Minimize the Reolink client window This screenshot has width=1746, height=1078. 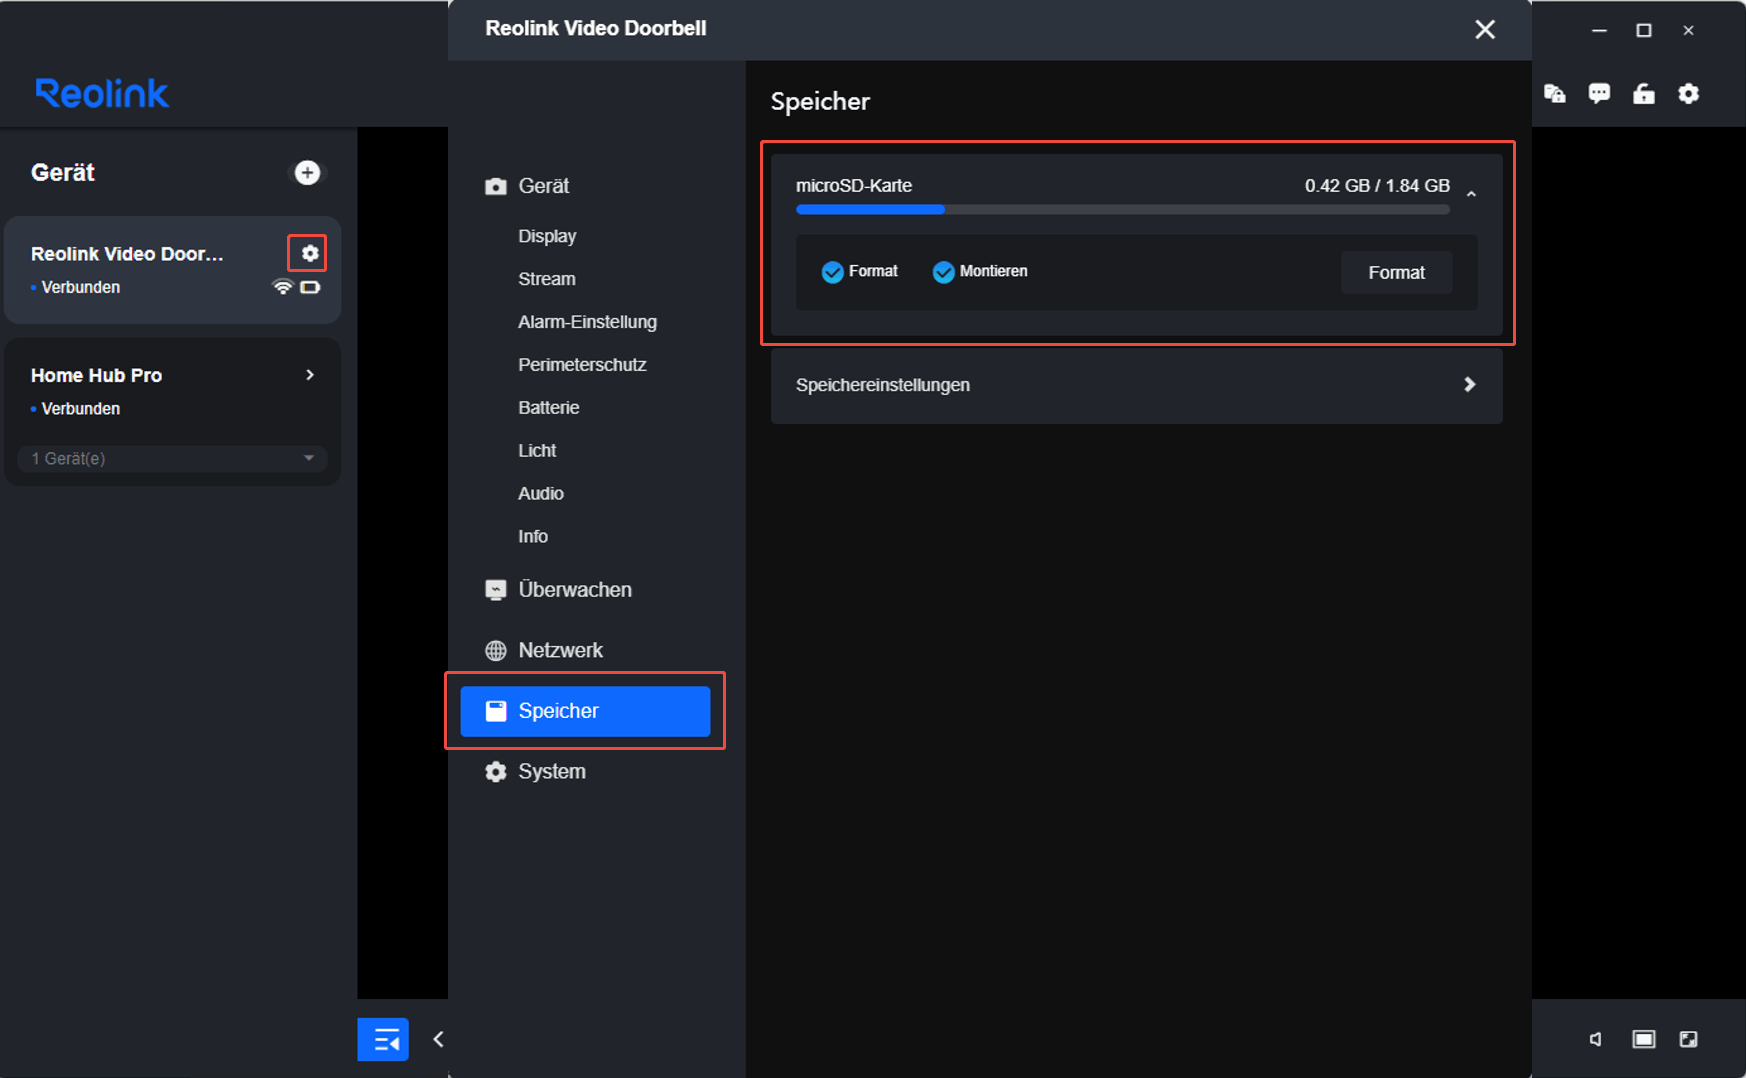pyautogui.click(x=1599, y=31)
